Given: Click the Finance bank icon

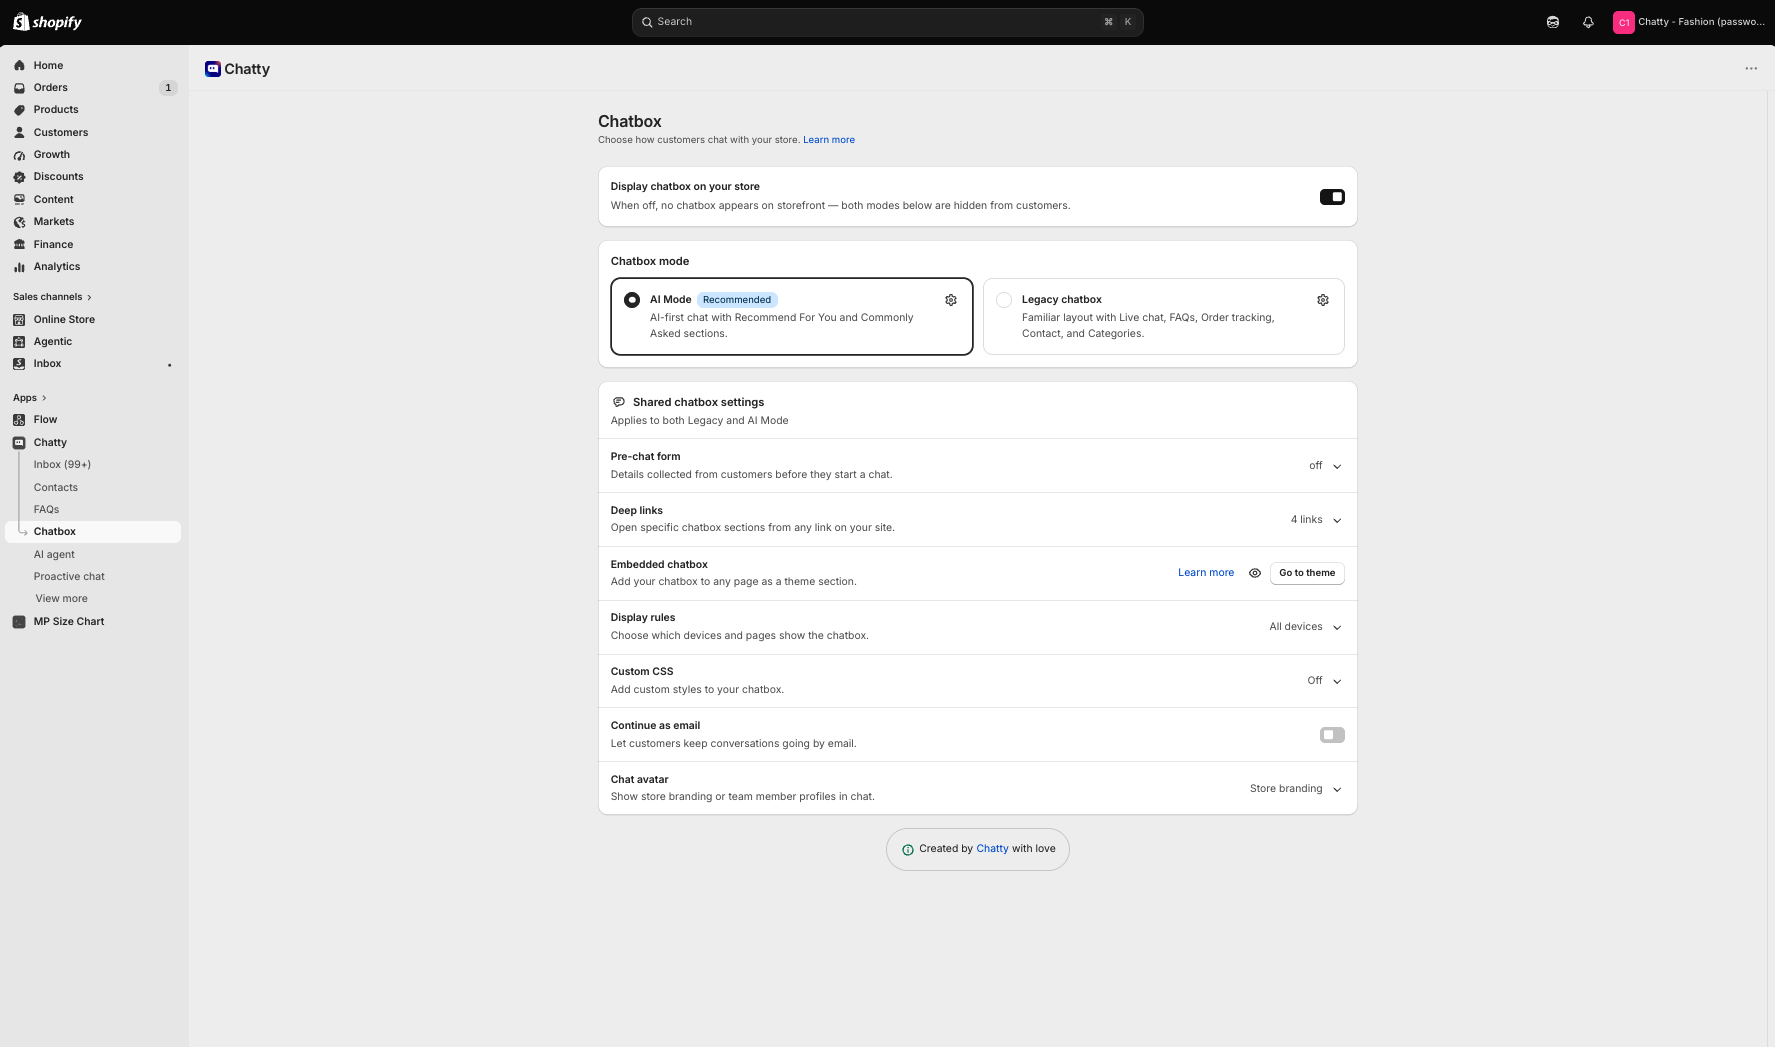Looking at the screenshot, I should tap(19, 245).
